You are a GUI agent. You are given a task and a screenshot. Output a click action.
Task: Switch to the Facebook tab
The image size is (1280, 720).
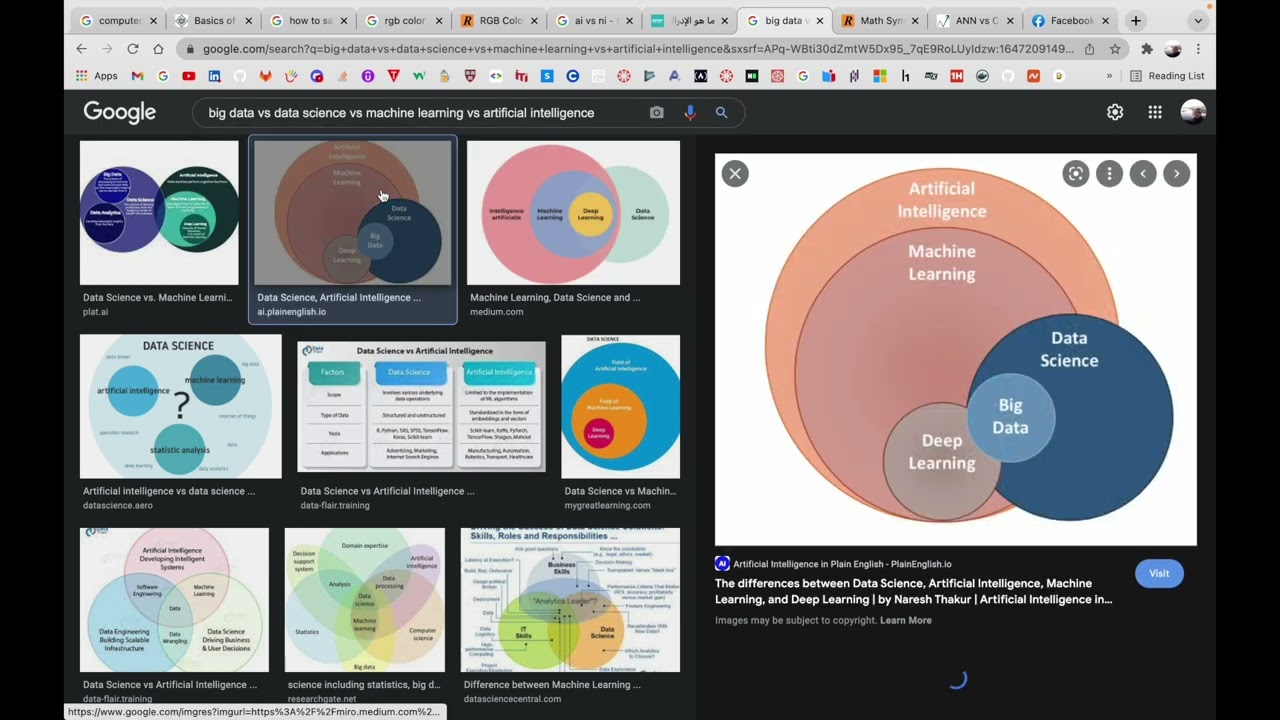coord(1069,20)
